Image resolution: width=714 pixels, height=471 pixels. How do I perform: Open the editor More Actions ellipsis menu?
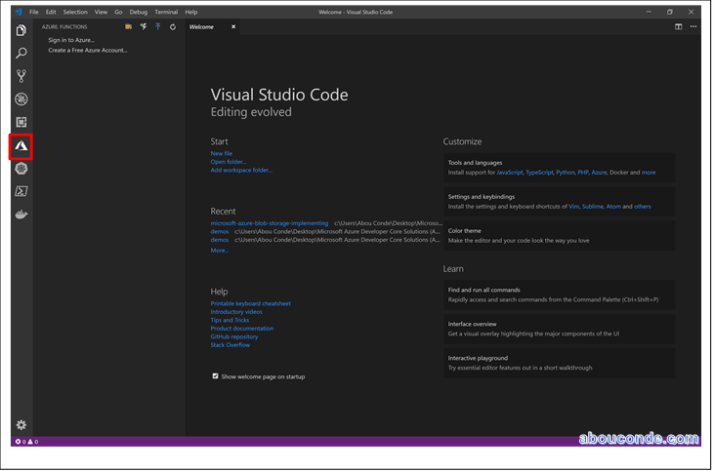[692, 27]
